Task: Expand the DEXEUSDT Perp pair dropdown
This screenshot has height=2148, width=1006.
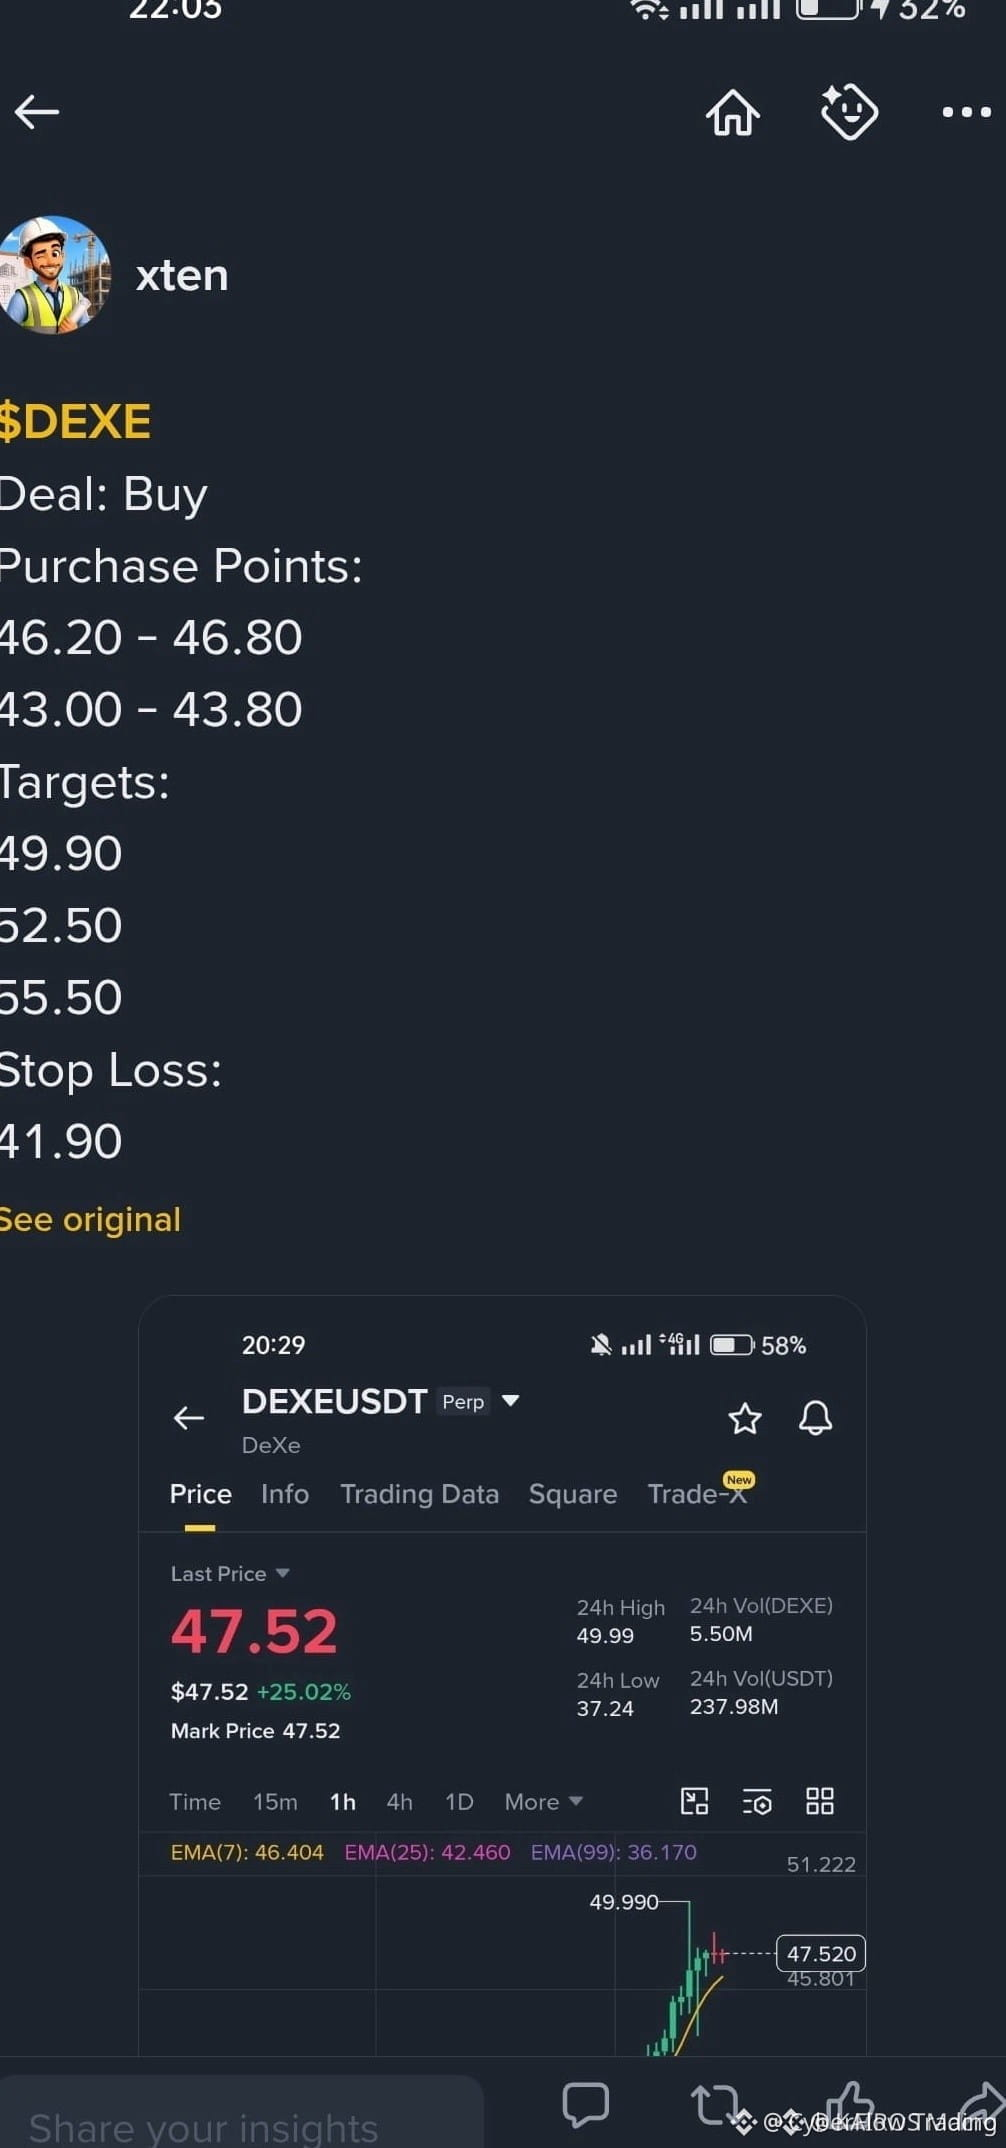Action: (x=510, y=1401)
